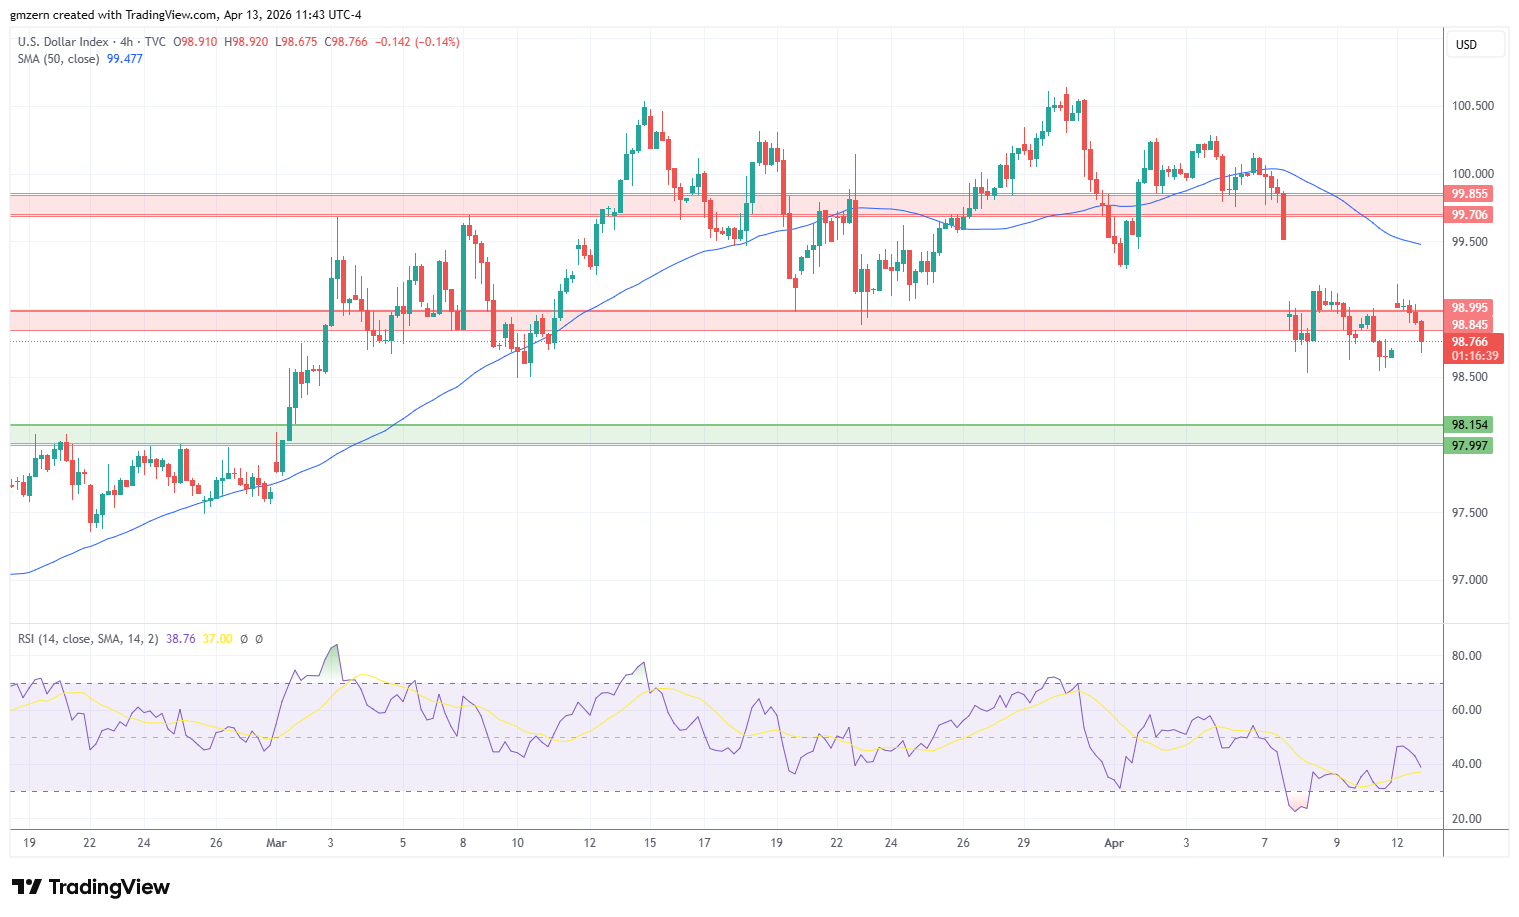
Task: Click the 98.845 red price label
Action: coord(1469,324)
